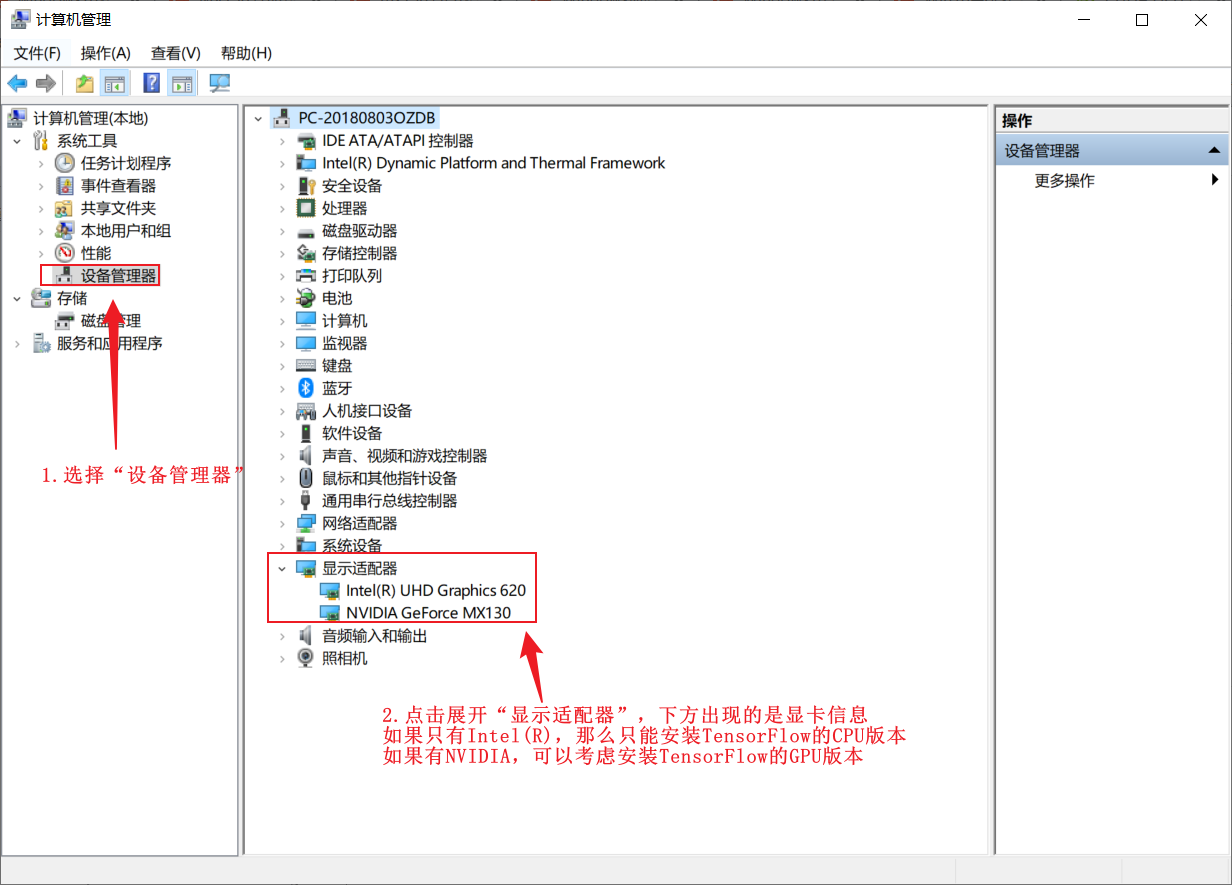
Task: Collapse the 存储 tree node
Action: 17,298
